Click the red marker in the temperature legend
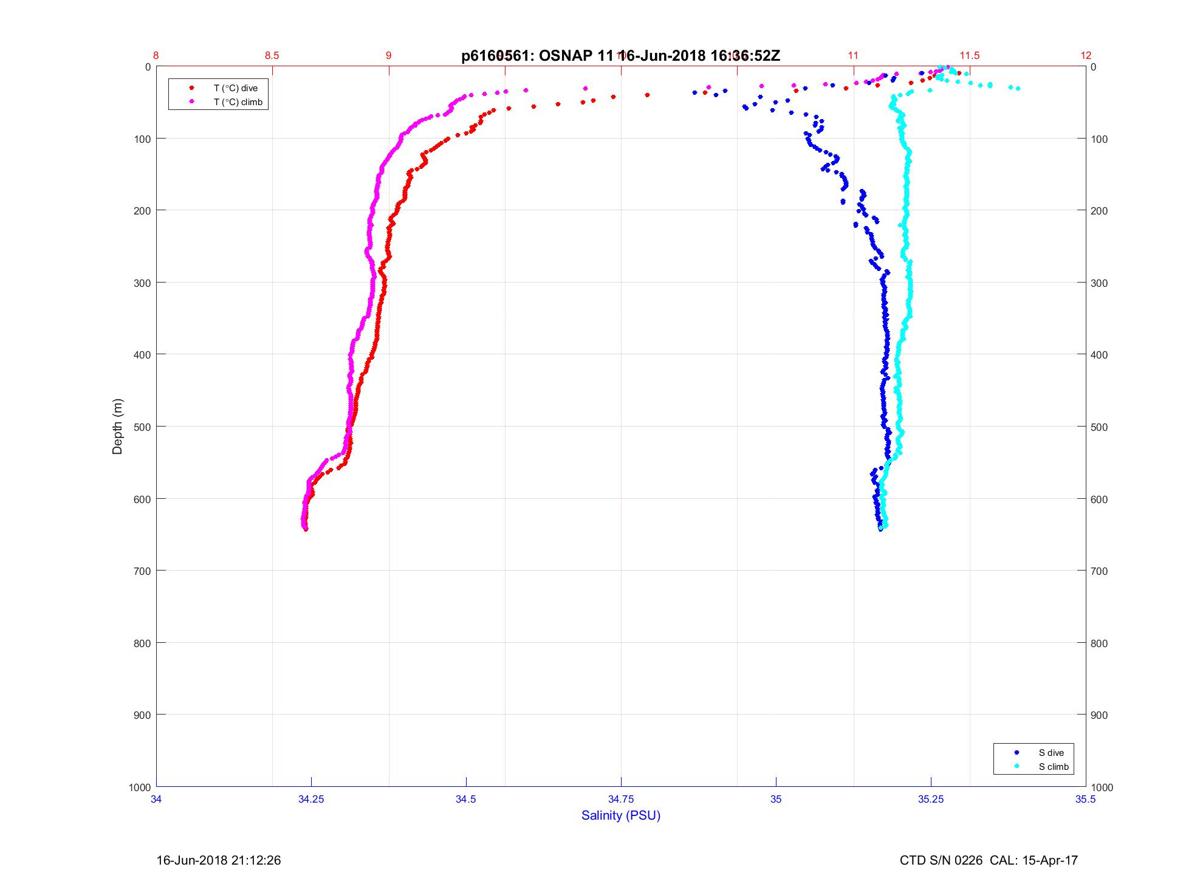The width and height of the screenshot is (1200, 885). (191, 88)
